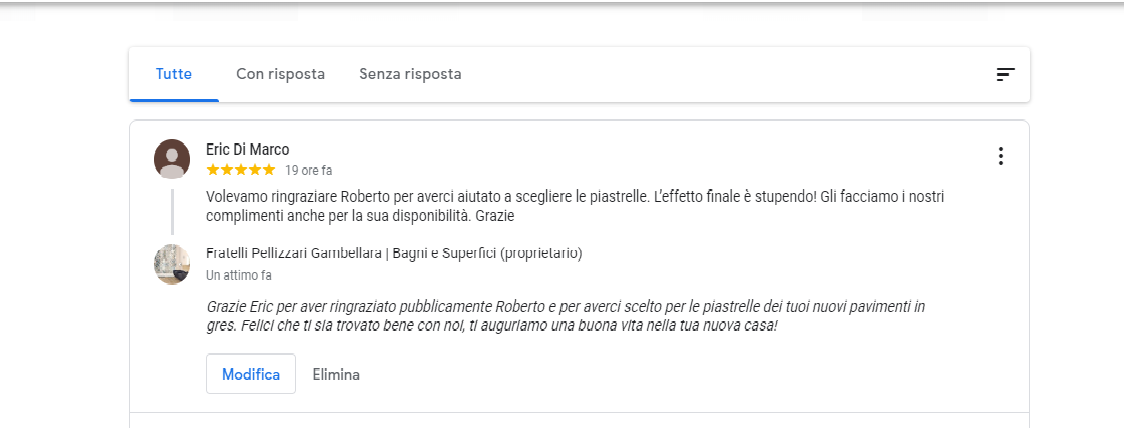This screenshot has width=1124, height=428.
Task: Open three-dot menu on Eric's review
Action: click(x=1001, y=156)
